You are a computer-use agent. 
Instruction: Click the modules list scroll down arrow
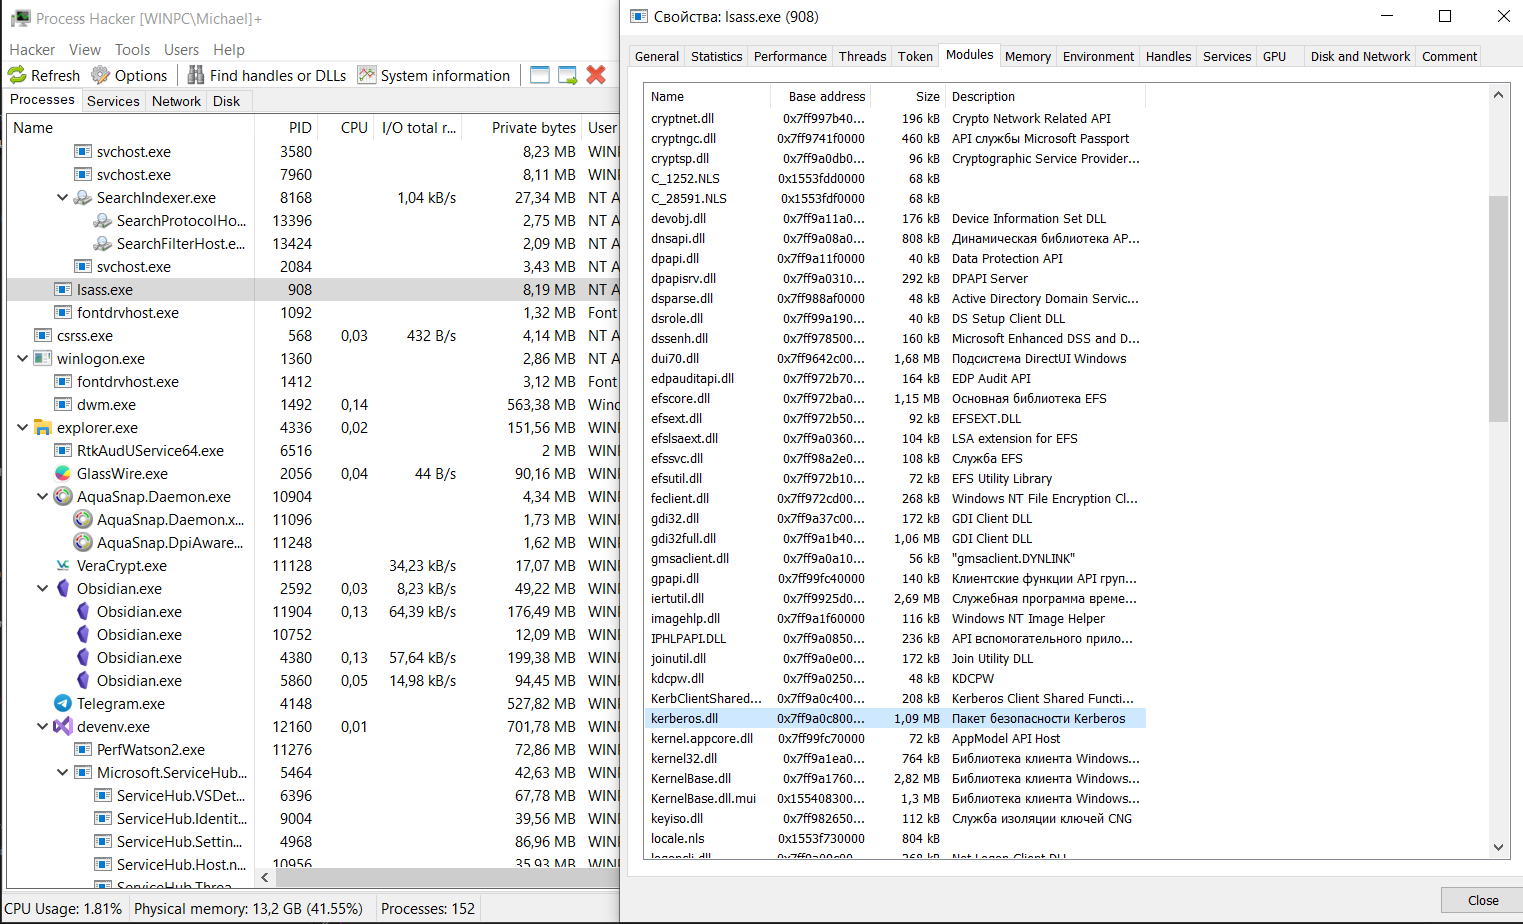pos(1498,846)
